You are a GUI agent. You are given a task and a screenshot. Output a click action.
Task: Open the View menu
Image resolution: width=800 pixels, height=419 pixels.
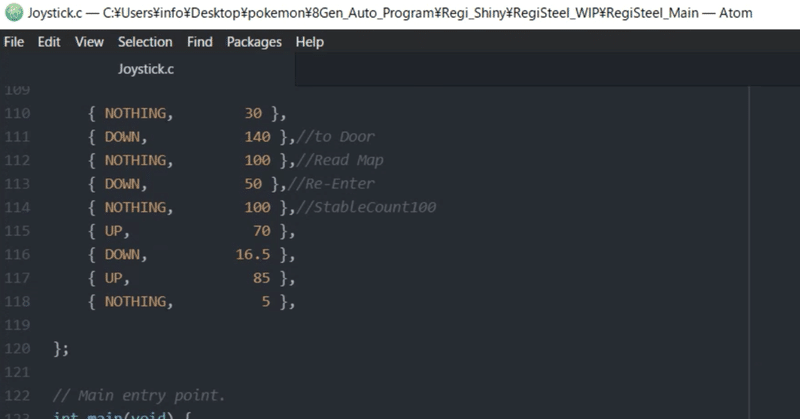(x=89, y=42)
